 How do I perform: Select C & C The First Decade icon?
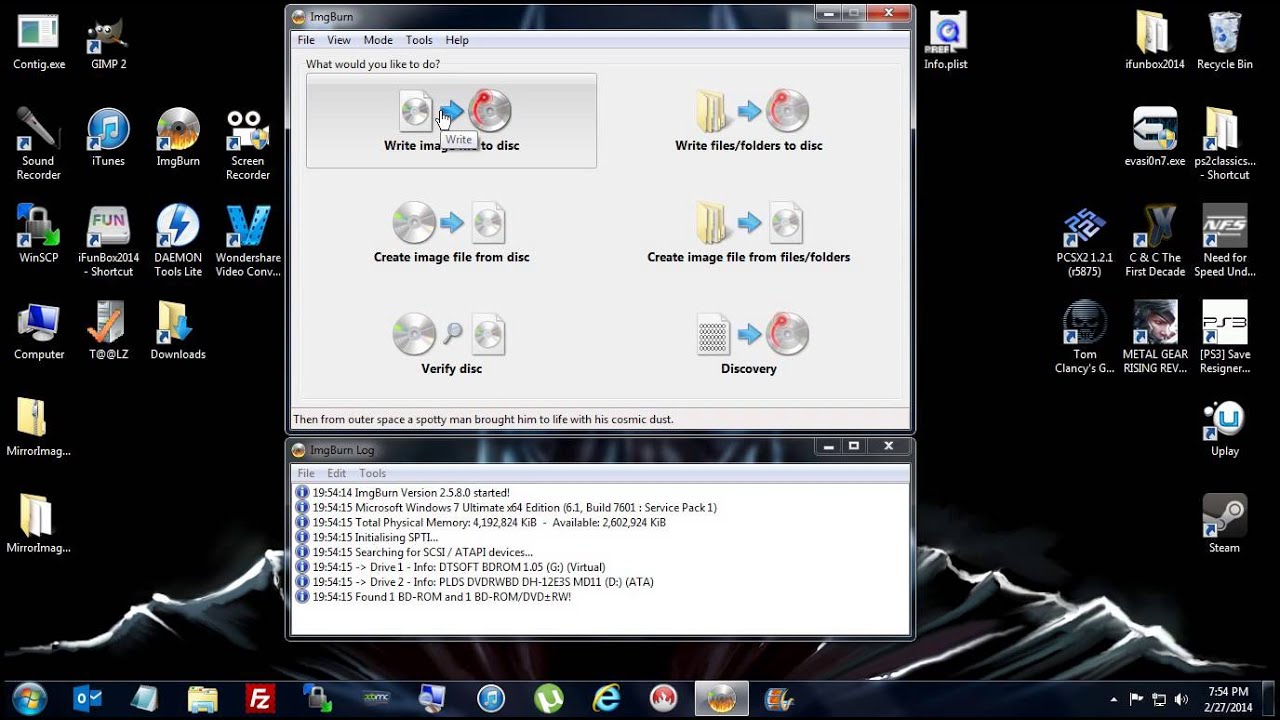[x=1155, y=241]
